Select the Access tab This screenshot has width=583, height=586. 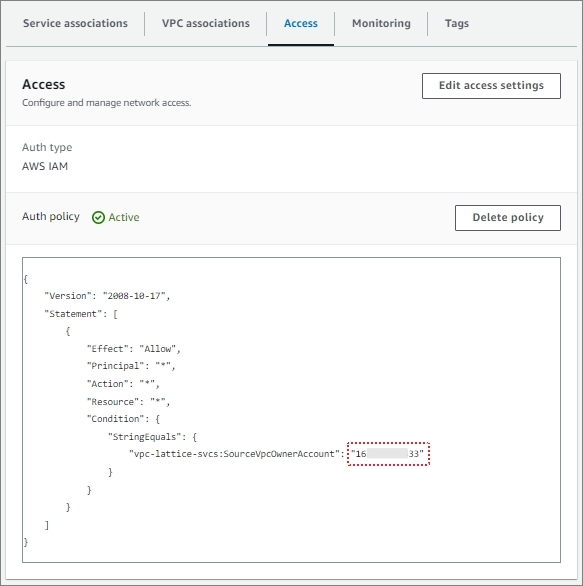click(300, 23)
